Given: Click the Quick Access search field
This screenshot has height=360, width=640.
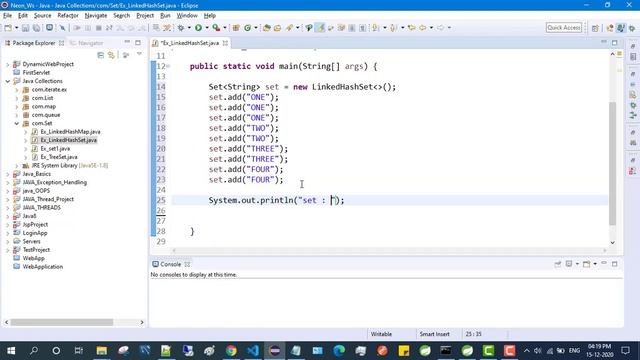Looking at the screenshot, I should 564,27.
